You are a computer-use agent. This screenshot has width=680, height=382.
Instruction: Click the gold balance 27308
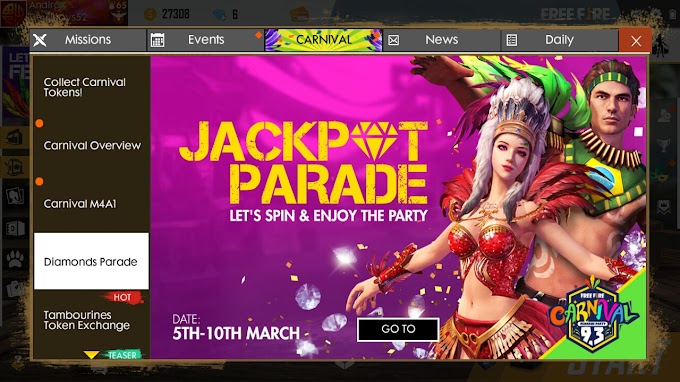176,14
